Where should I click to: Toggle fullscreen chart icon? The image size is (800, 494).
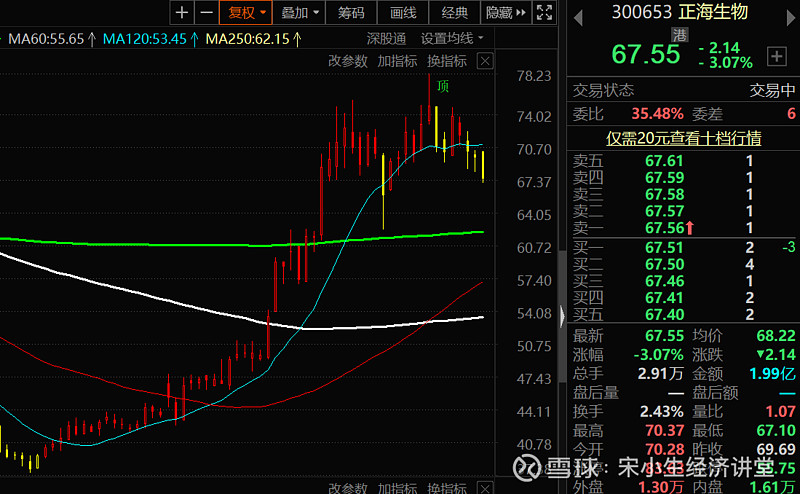(544, 12)
